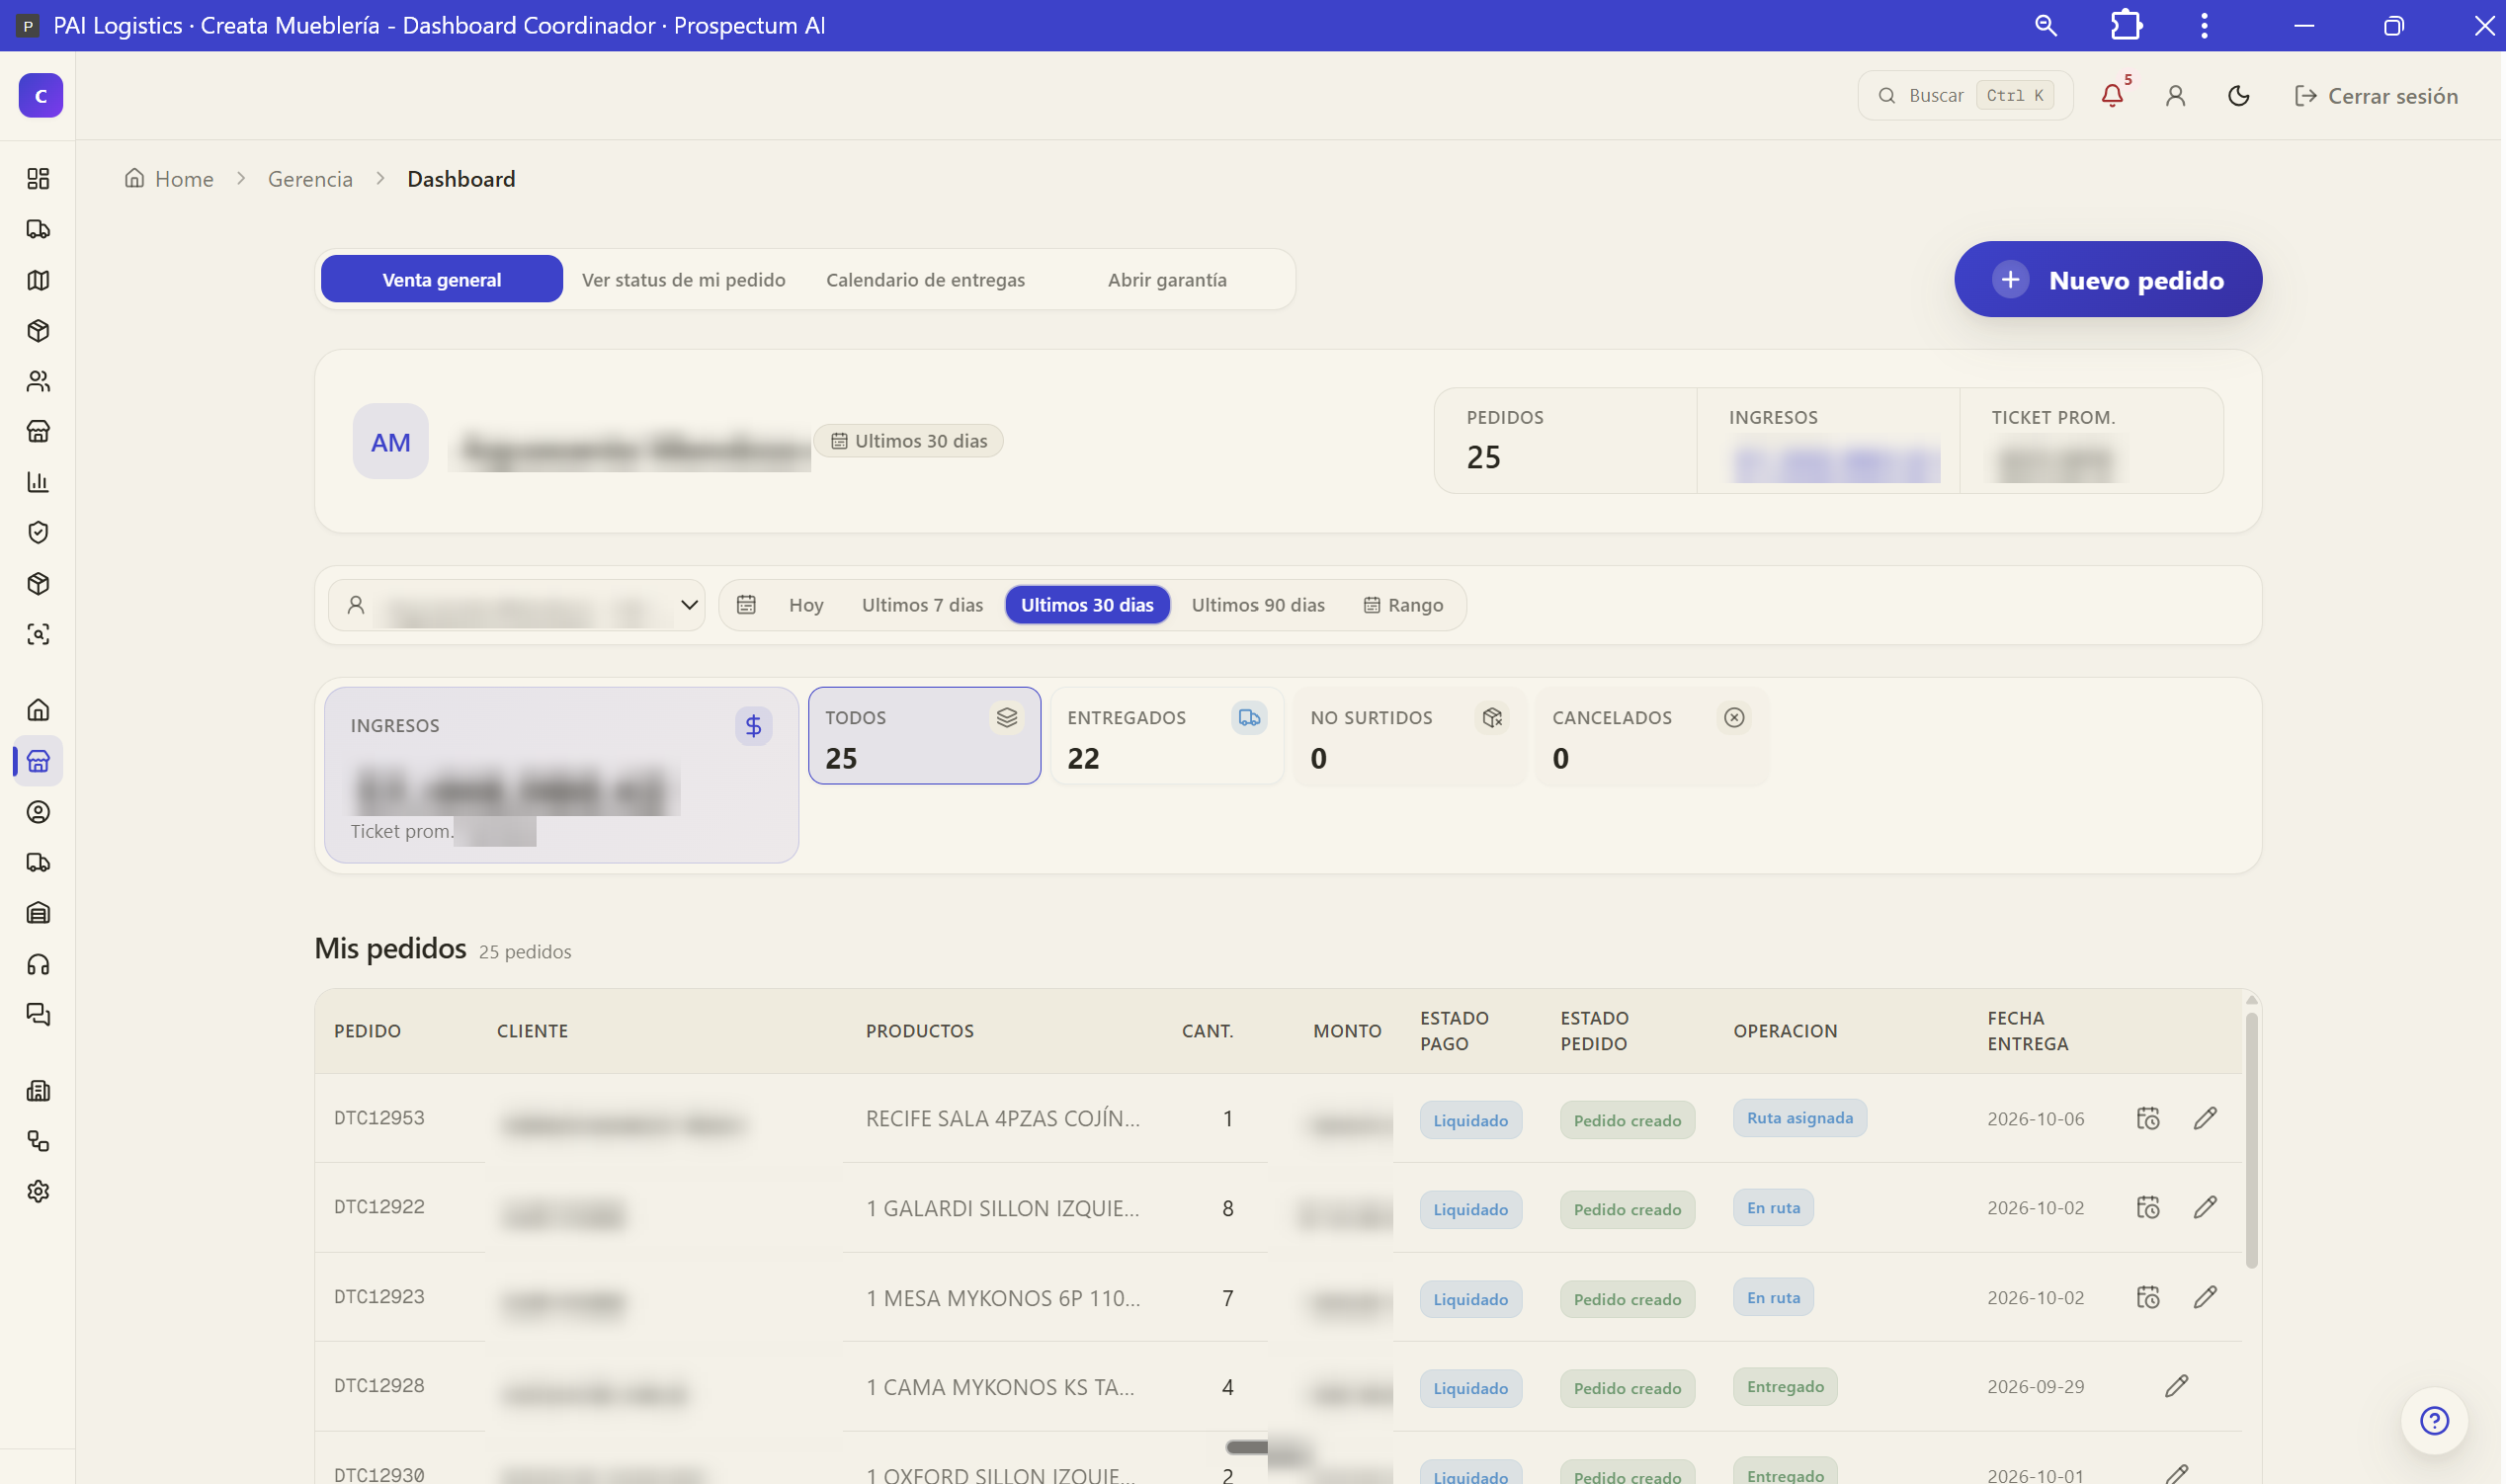Open user profile icon in header
Image resolution: width=2506 pixels, height=1484 pixels.
(2175, 96)
